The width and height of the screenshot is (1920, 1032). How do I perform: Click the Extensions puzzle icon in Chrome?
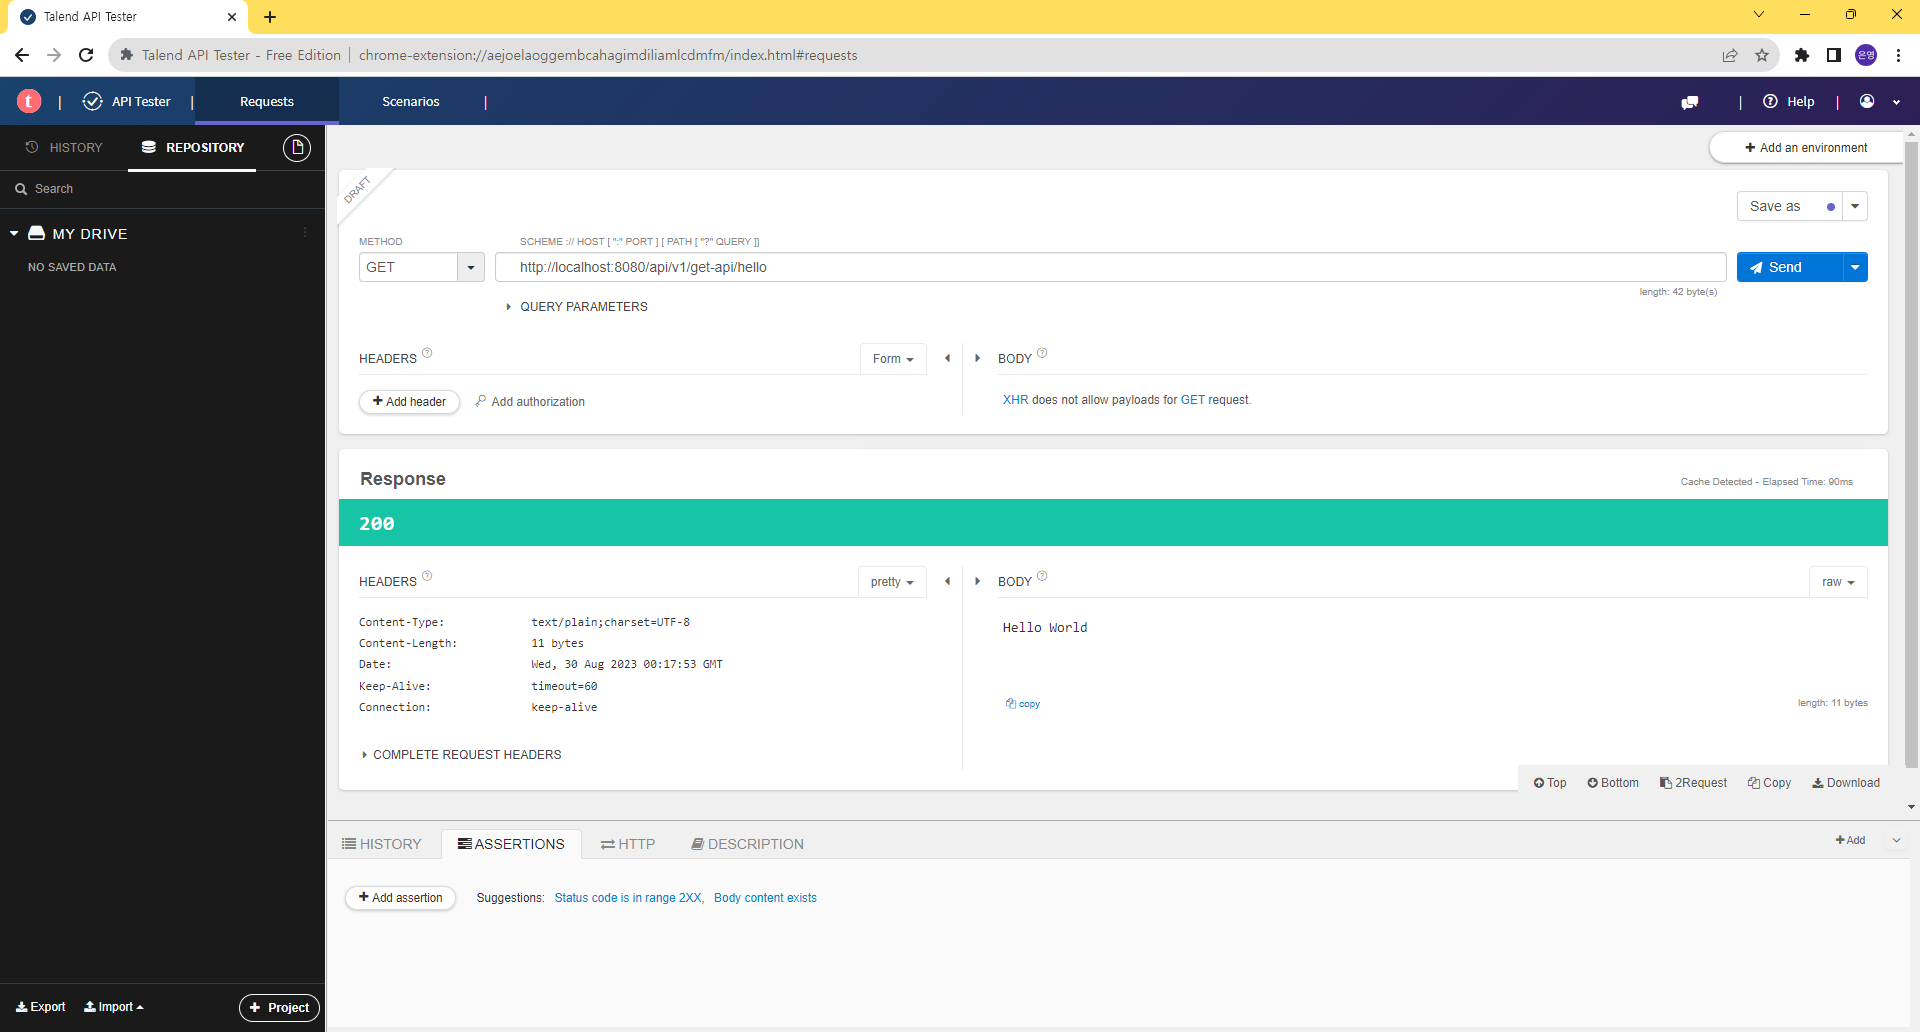point(1802,55)
